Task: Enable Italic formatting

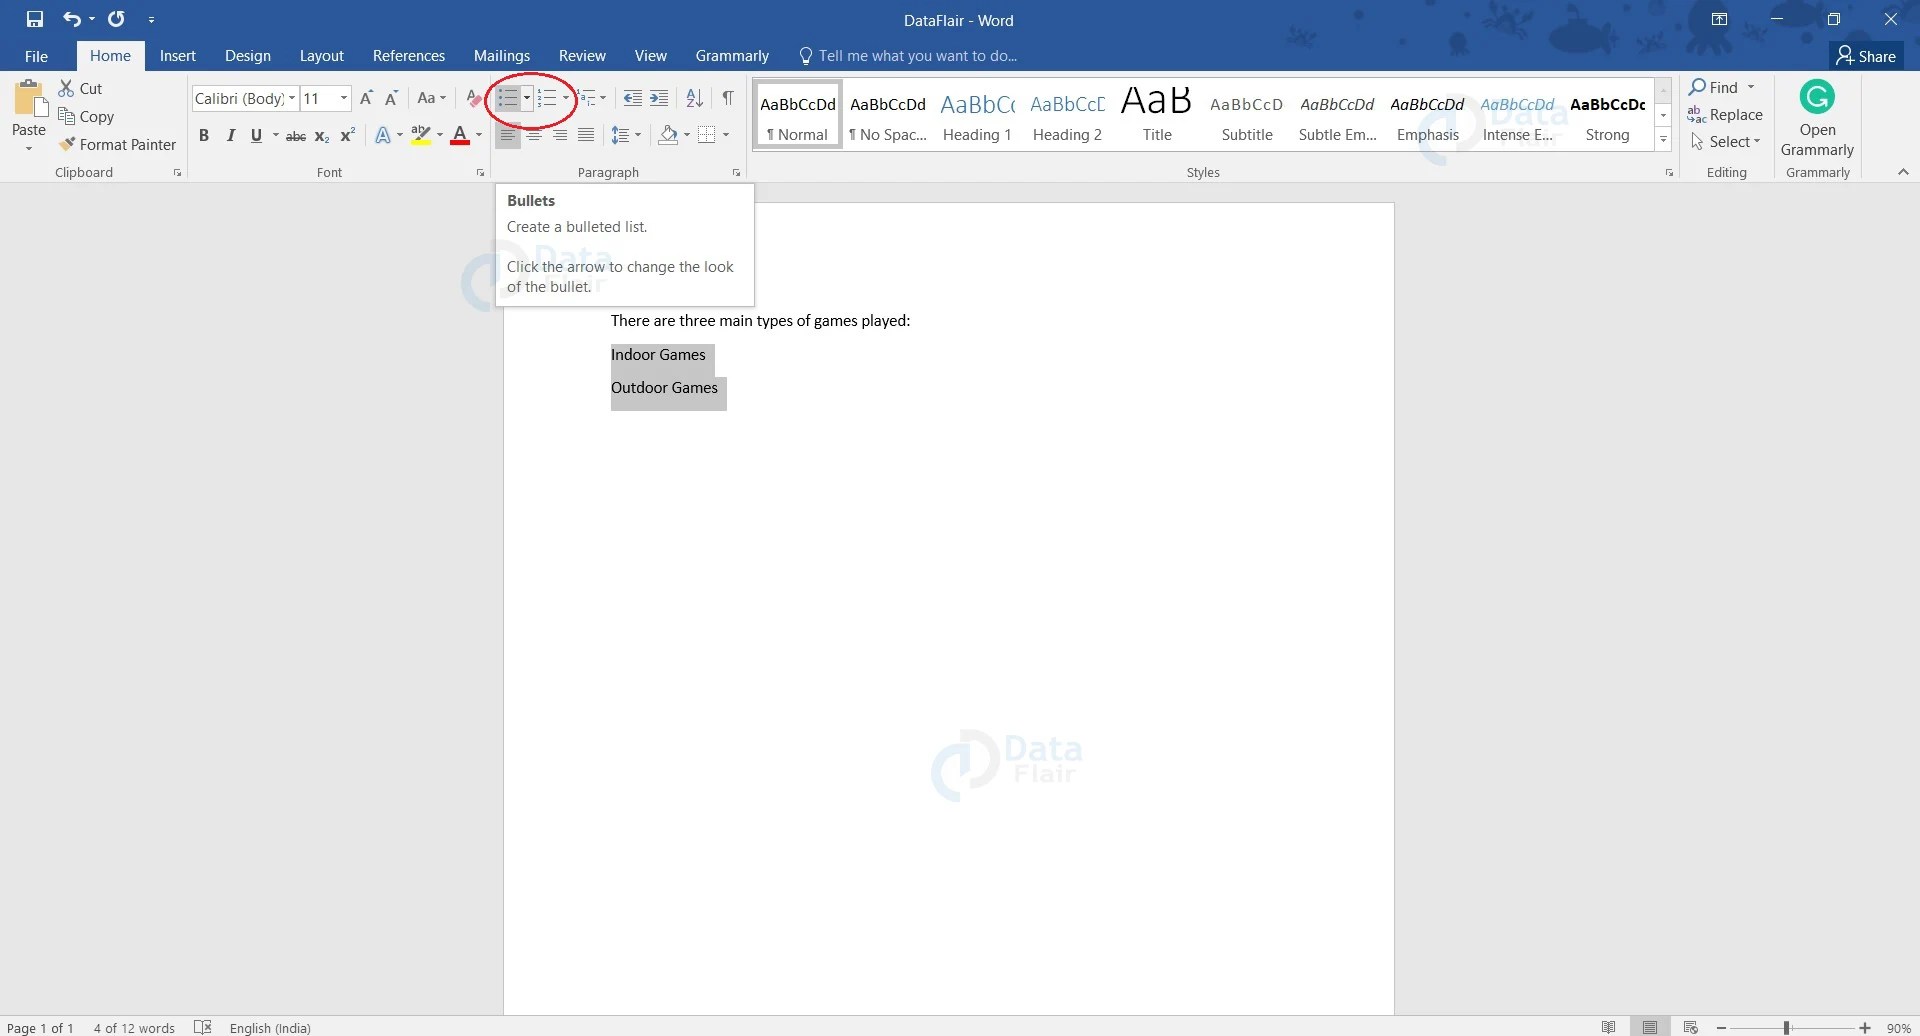Action: point(230,135)
